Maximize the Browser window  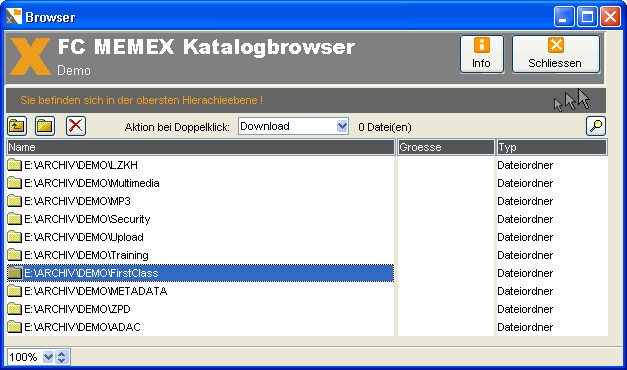click(587, 17)
